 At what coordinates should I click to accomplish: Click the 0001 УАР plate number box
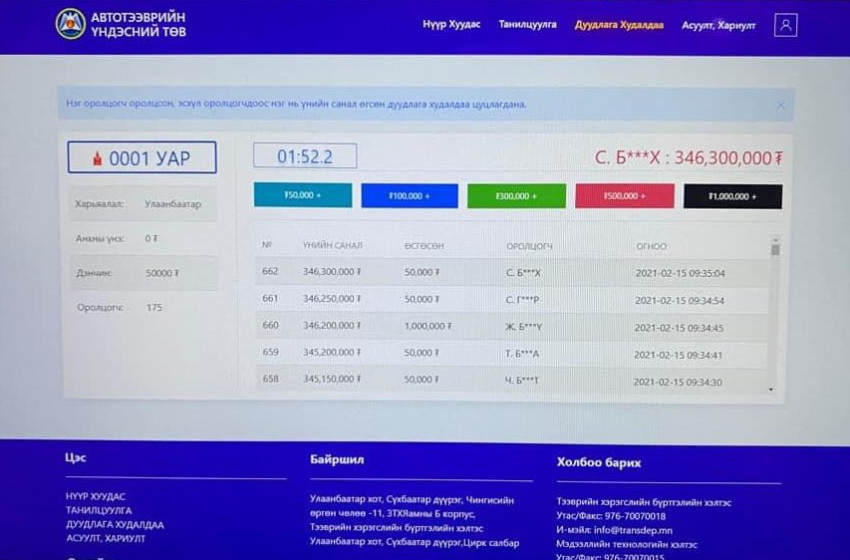(x=142, y=158)
